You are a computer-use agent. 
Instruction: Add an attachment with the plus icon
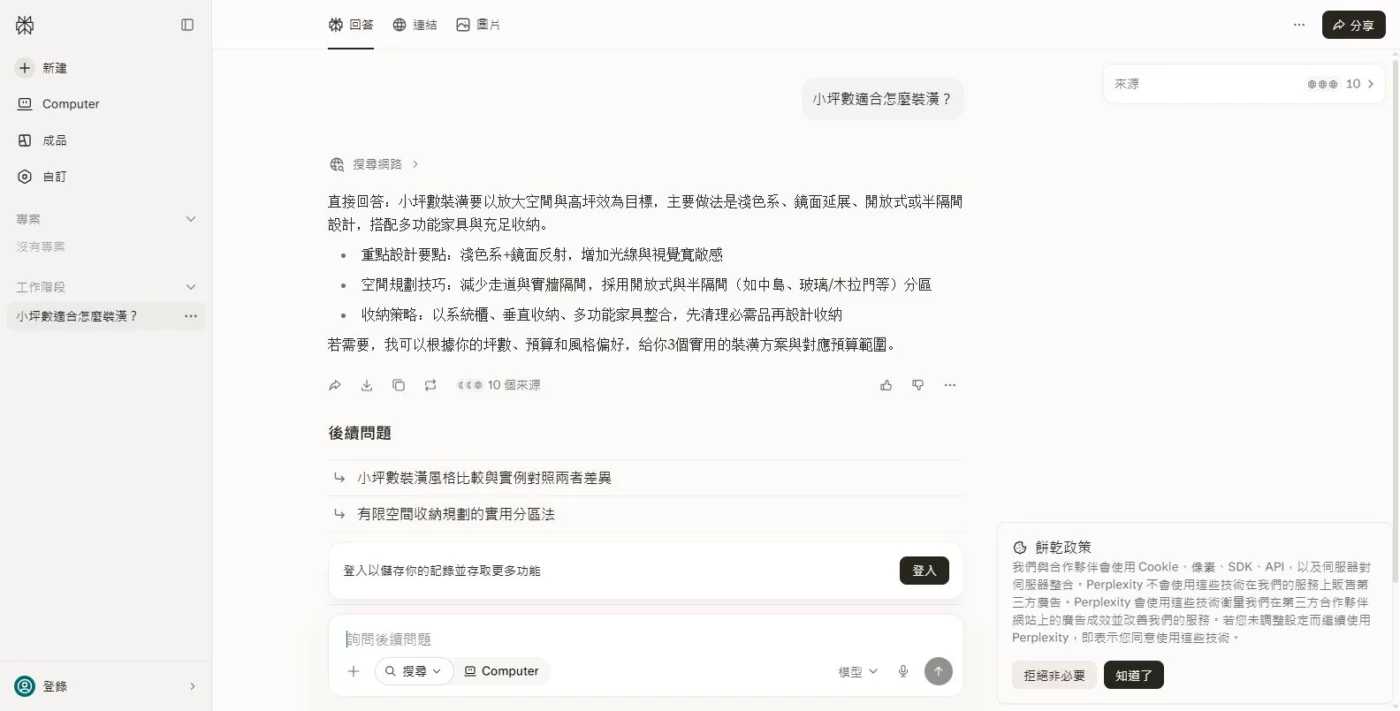click(x=353, y=671)
